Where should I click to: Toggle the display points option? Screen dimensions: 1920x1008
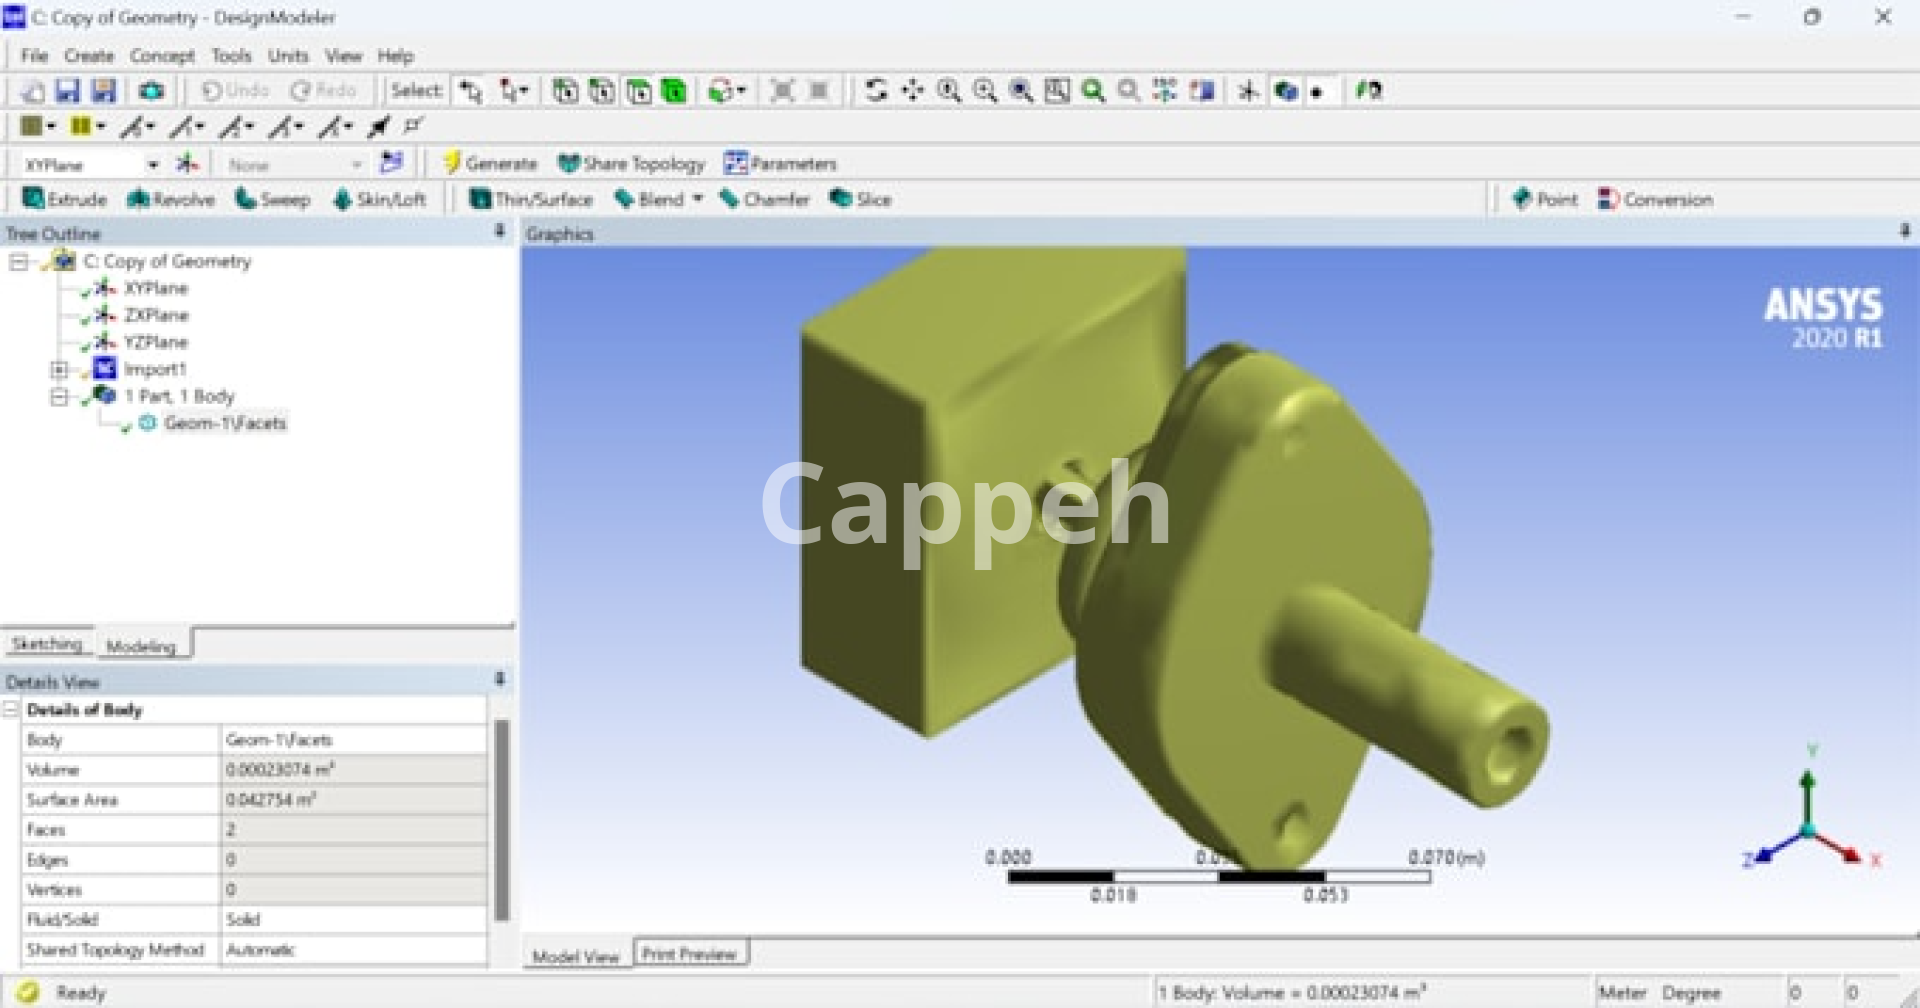(x=1318, y=92)
